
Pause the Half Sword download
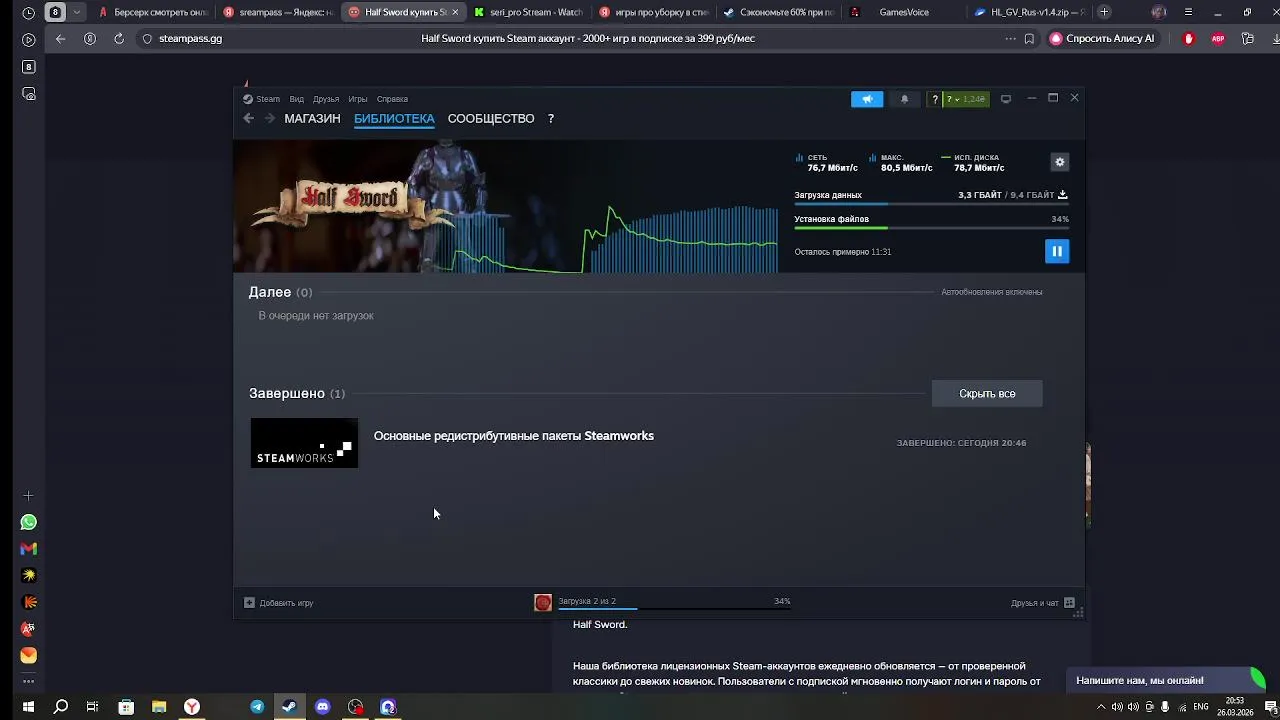[x=1057, y=251]
